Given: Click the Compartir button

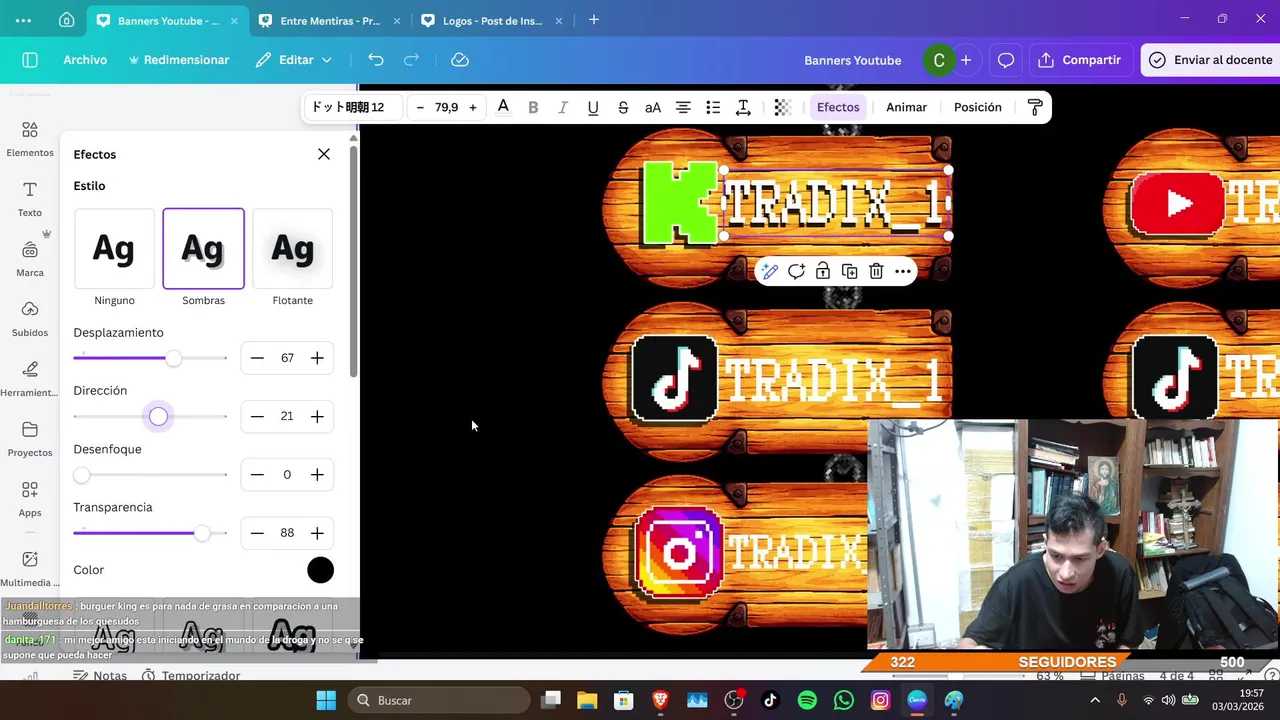Looking at the screenshot, I should 1080,60.
